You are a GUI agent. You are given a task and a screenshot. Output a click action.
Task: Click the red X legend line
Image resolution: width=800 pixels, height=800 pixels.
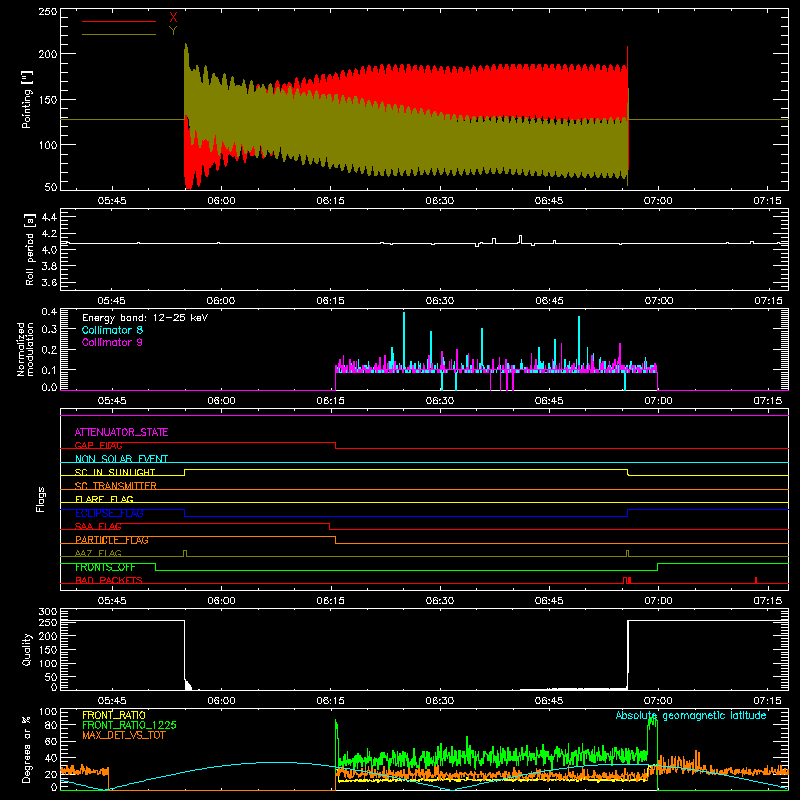point(118,21)
